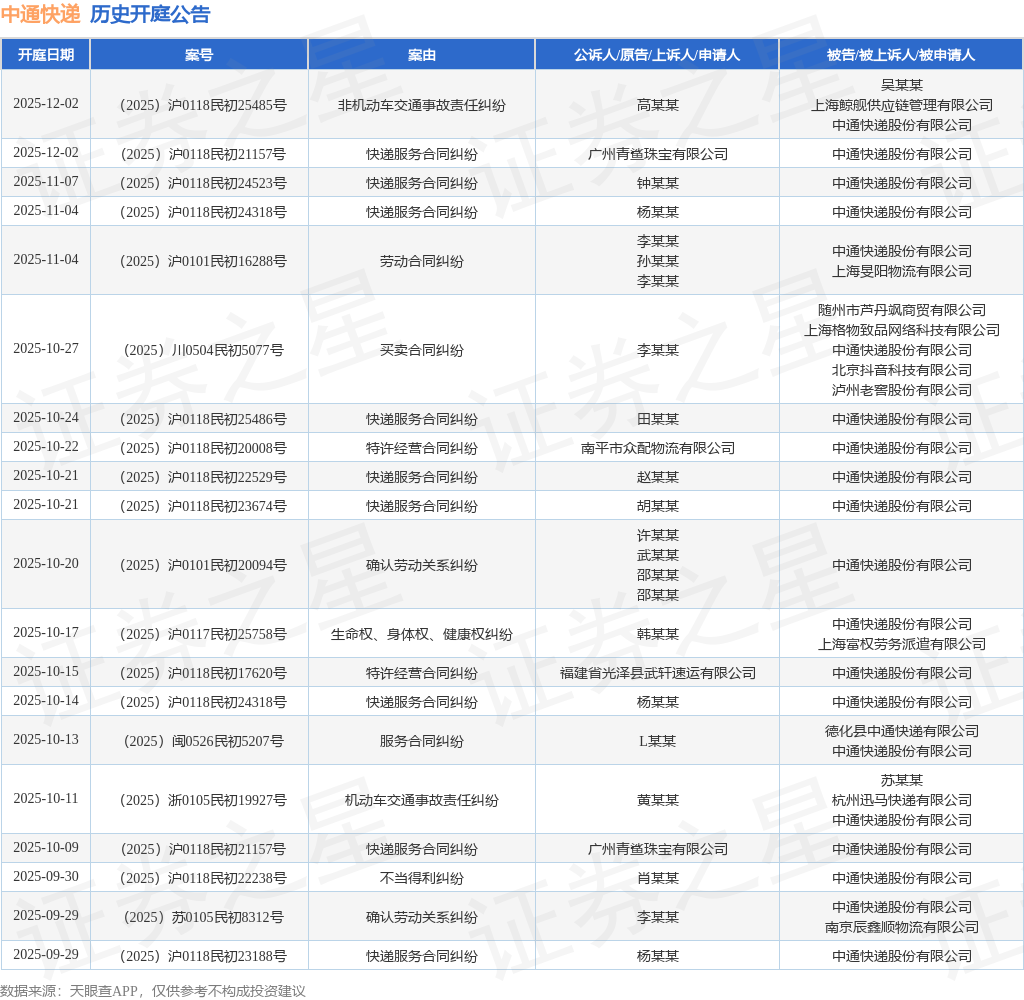Click plaintiff L某某
The image size is (1024, 1000).
(x=658, y=741)
